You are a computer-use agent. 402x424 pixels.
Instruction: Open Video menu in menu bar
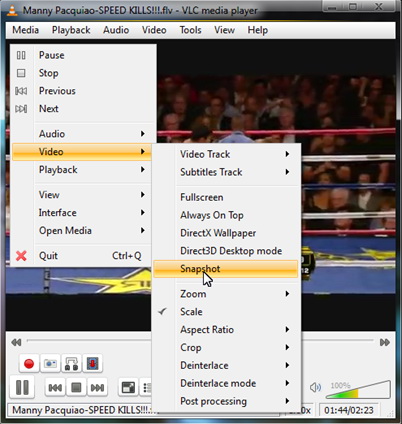pyautogui.click(x=154, y=30)
